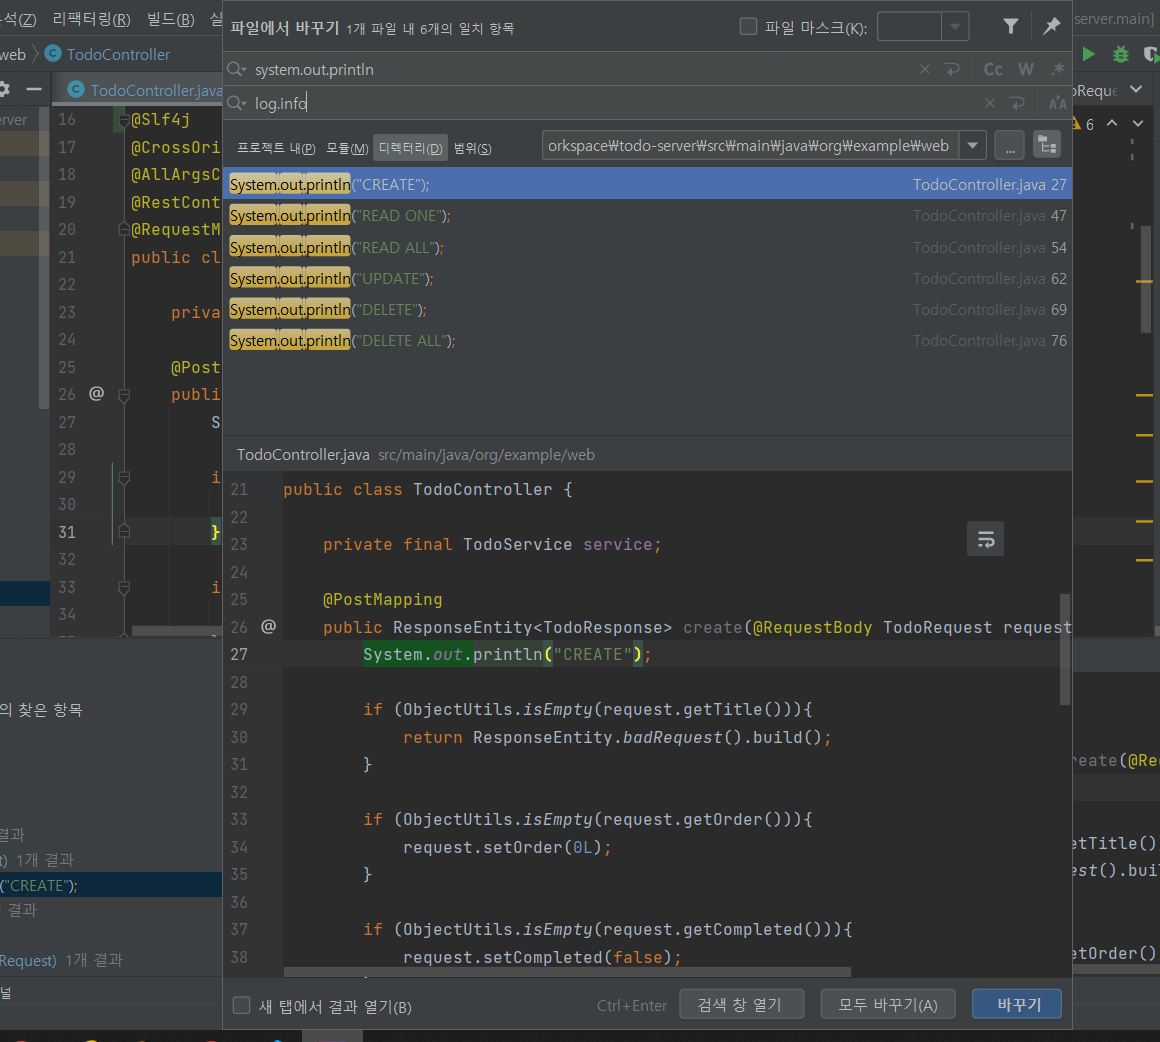Toggle Match Case (Cc) option

[x=993, y=70]
